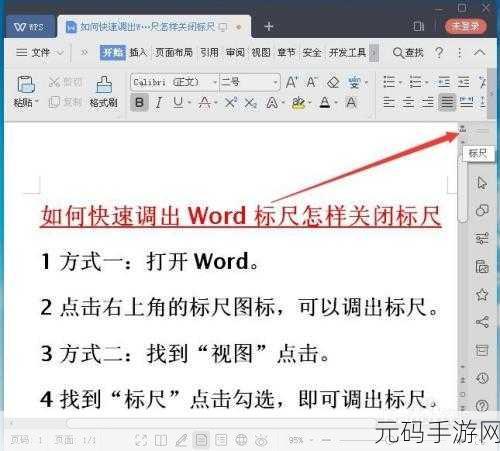The width and height of the screenshot is (500, 451).
Task: Pick the highlight color button
Action: pyautogui.click(x=298, y=103)
